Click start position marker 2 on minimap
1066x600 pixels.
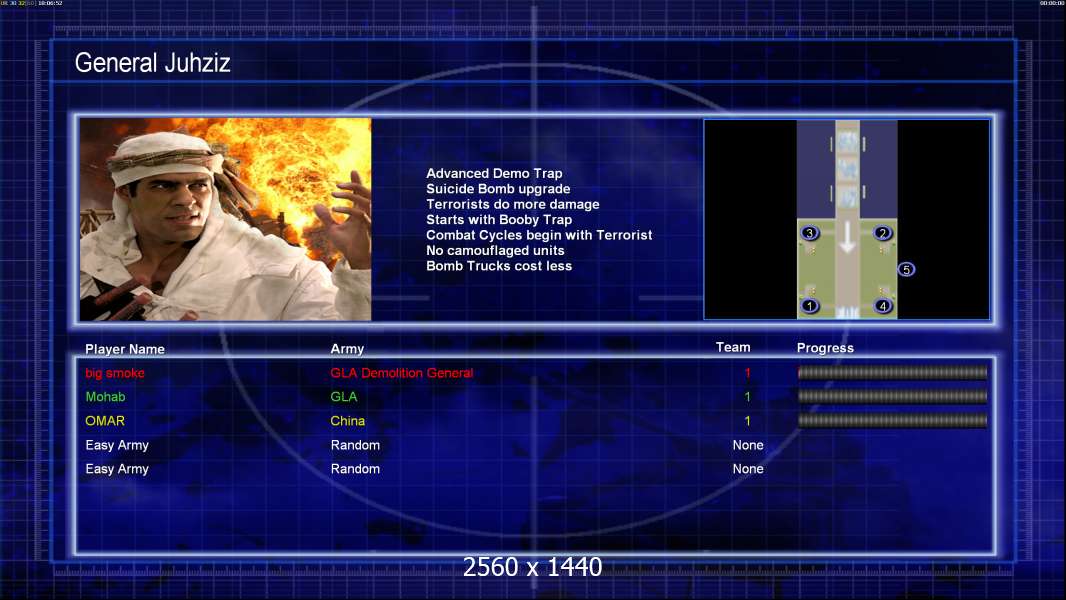pos(882,233)
